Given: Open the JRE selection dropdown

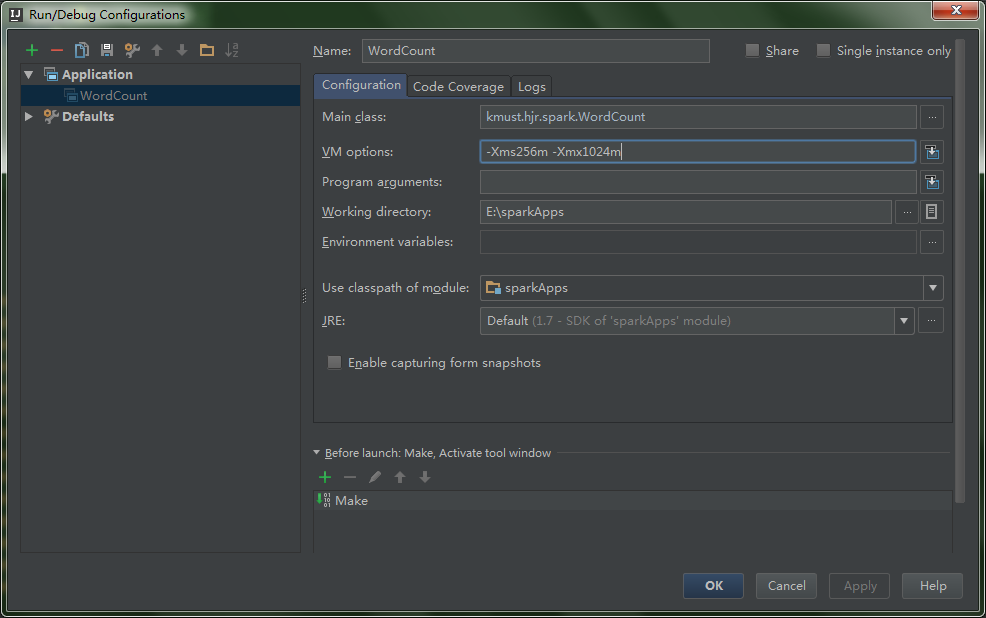Looking at the screenshot, I should pos(903,320).
